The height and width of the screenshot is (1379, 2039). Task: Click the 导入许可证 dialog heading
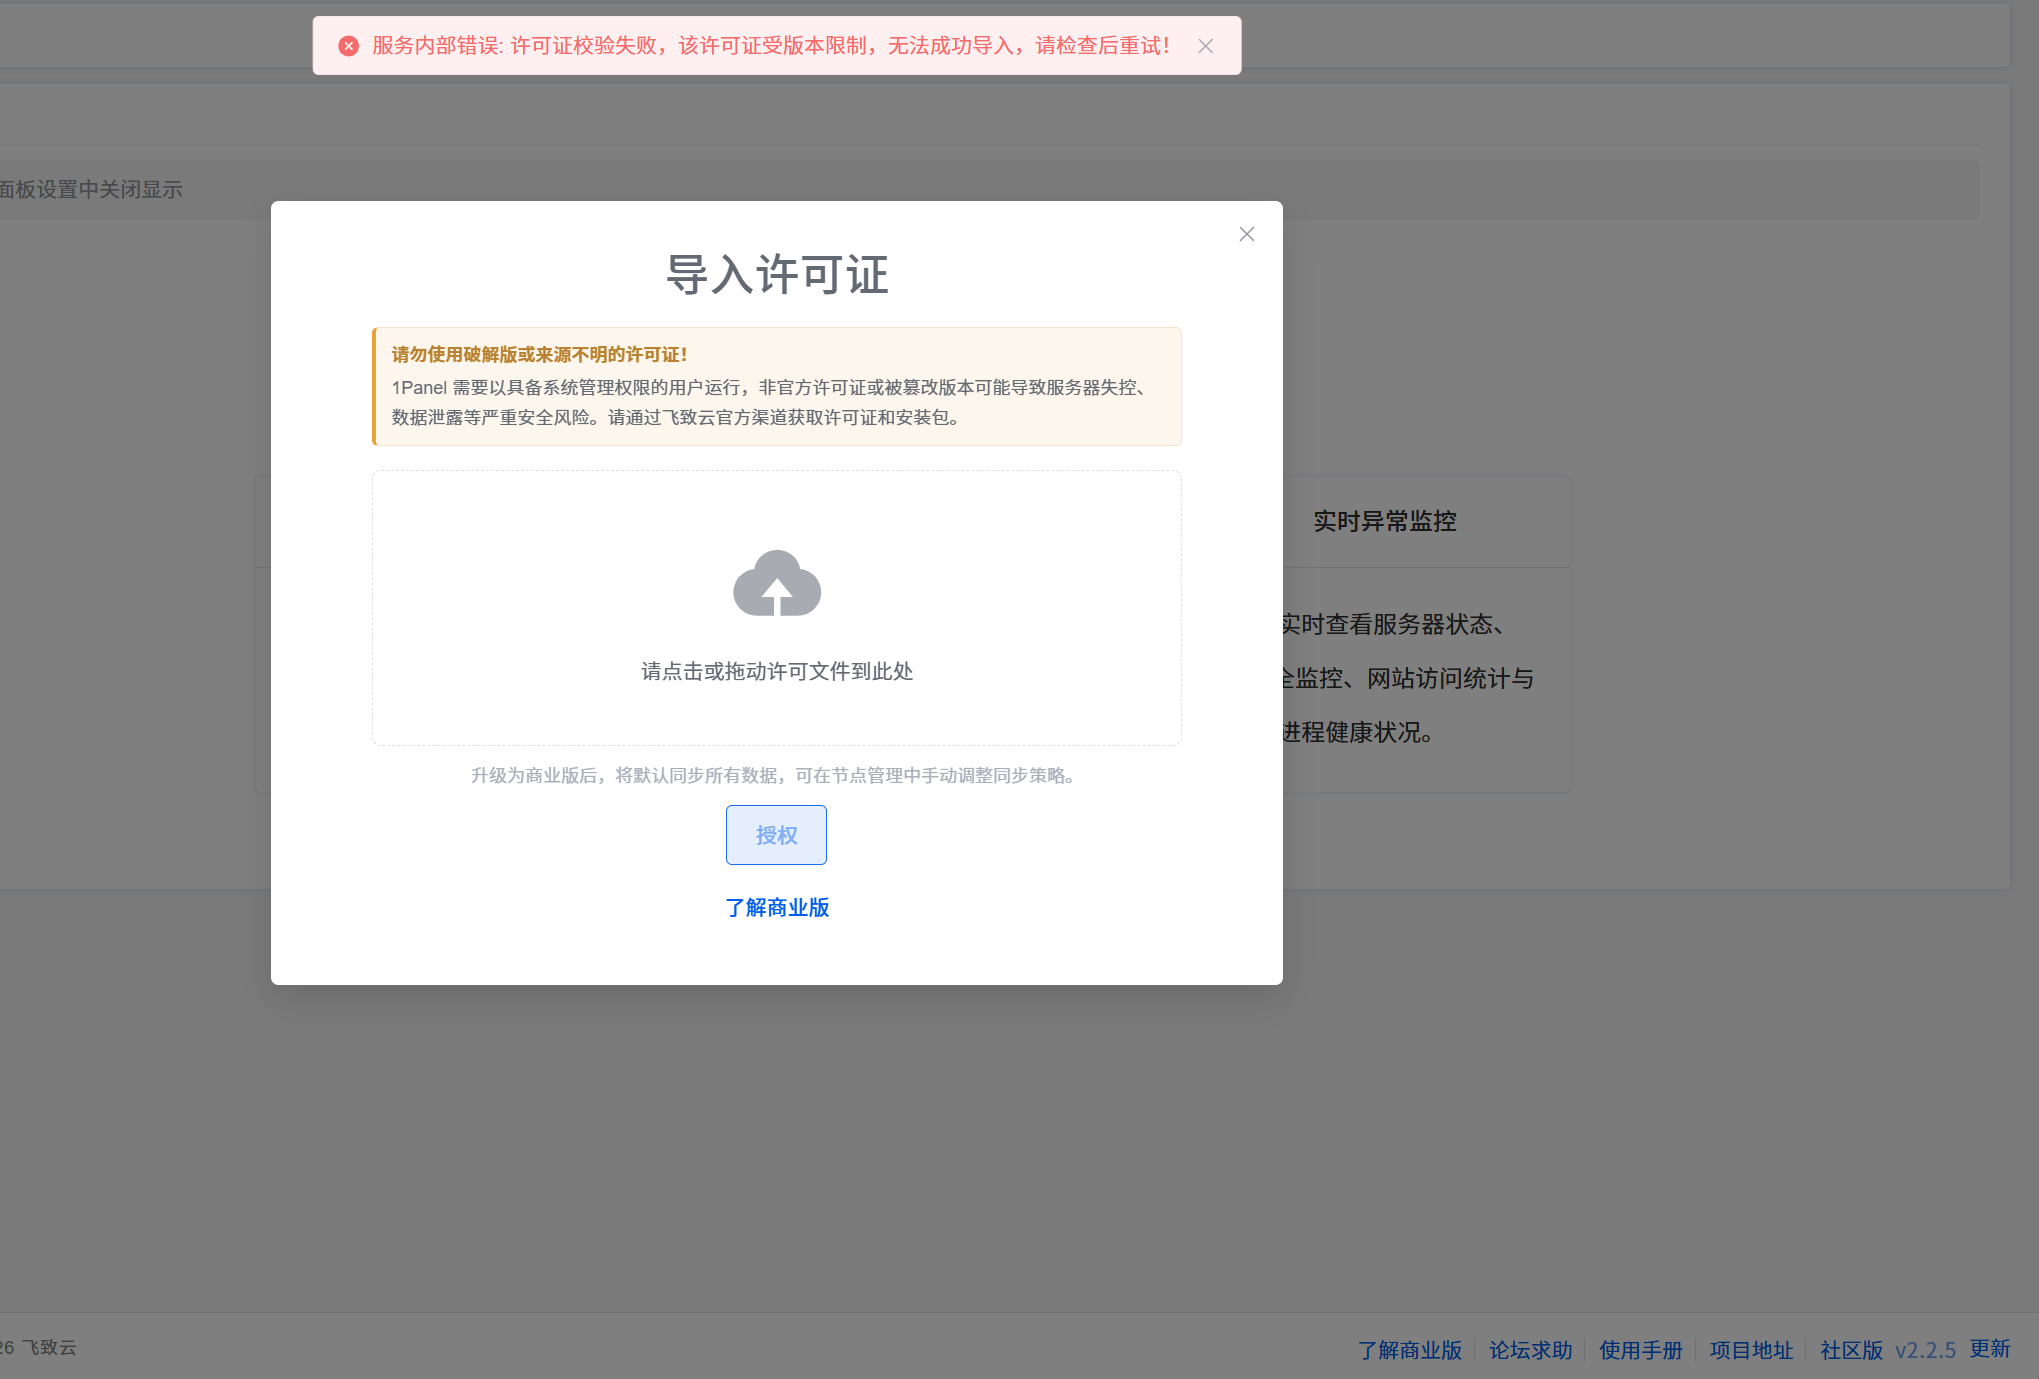tap(777, 275)
